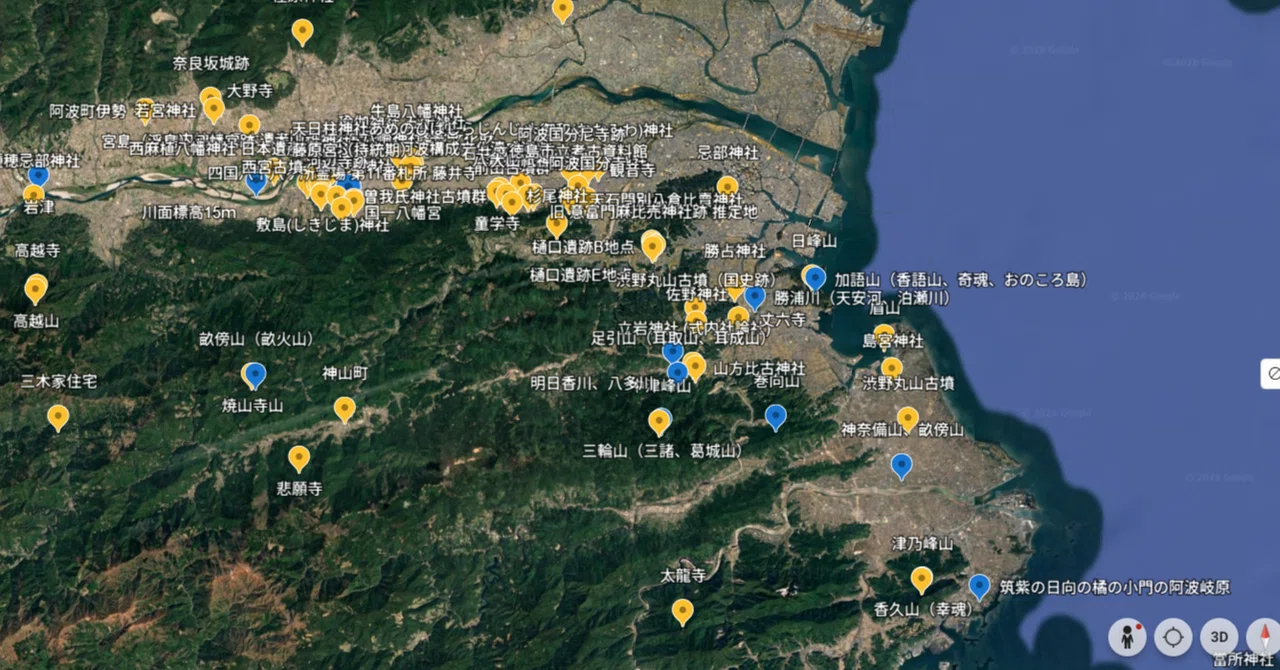Click the 阿波町伊勢 label
The height and width of the screenshot is (670, 1280).
point(88,111)
